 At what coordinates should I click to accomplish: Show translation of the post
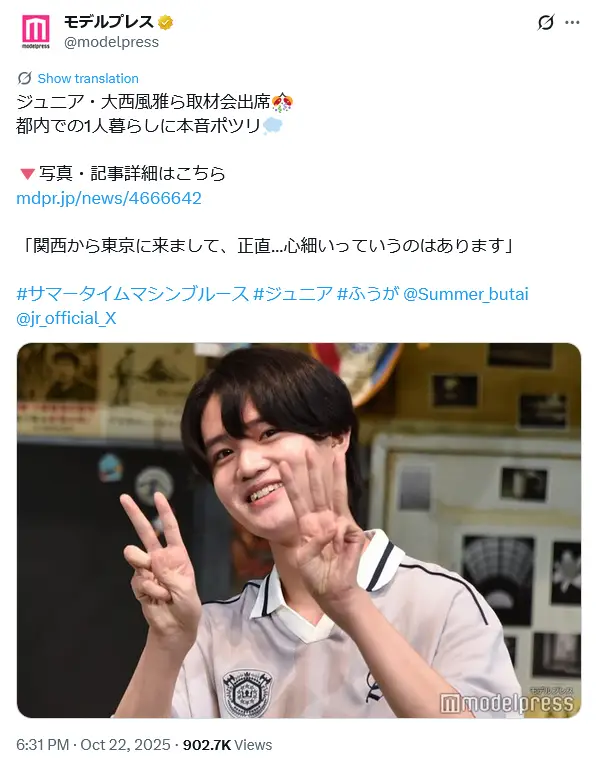tap(88, 78)
